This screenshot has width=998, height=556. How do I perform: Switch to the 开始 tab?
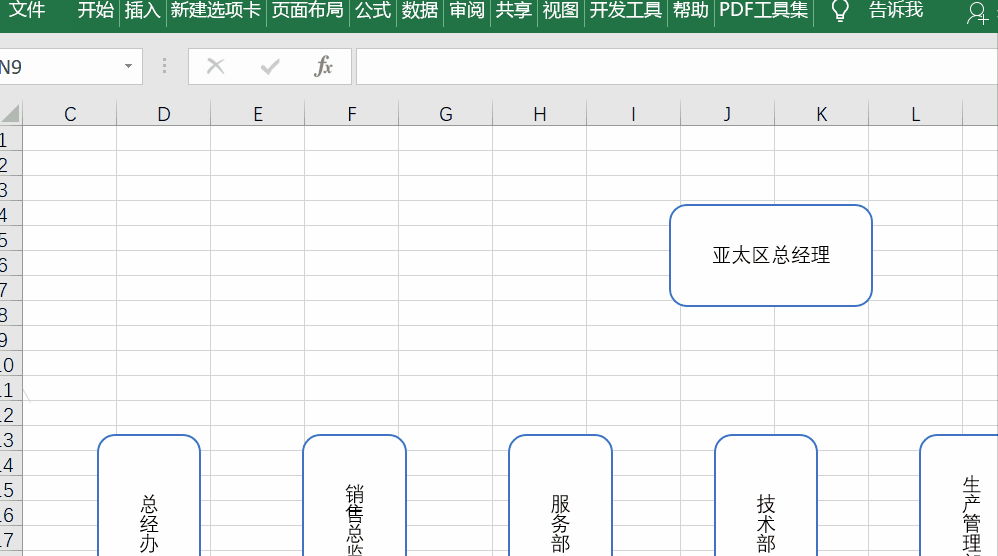95,10
